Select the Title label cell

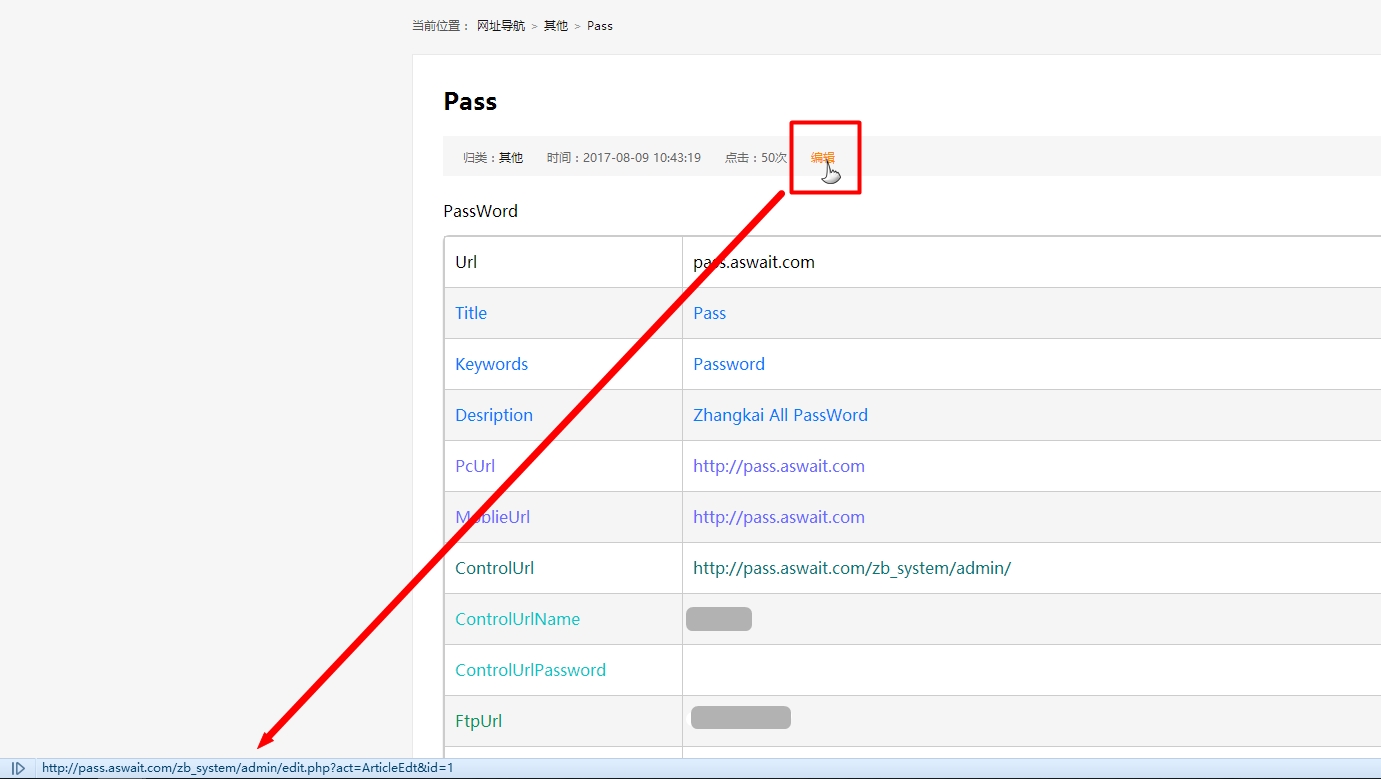tap(471, 313)
